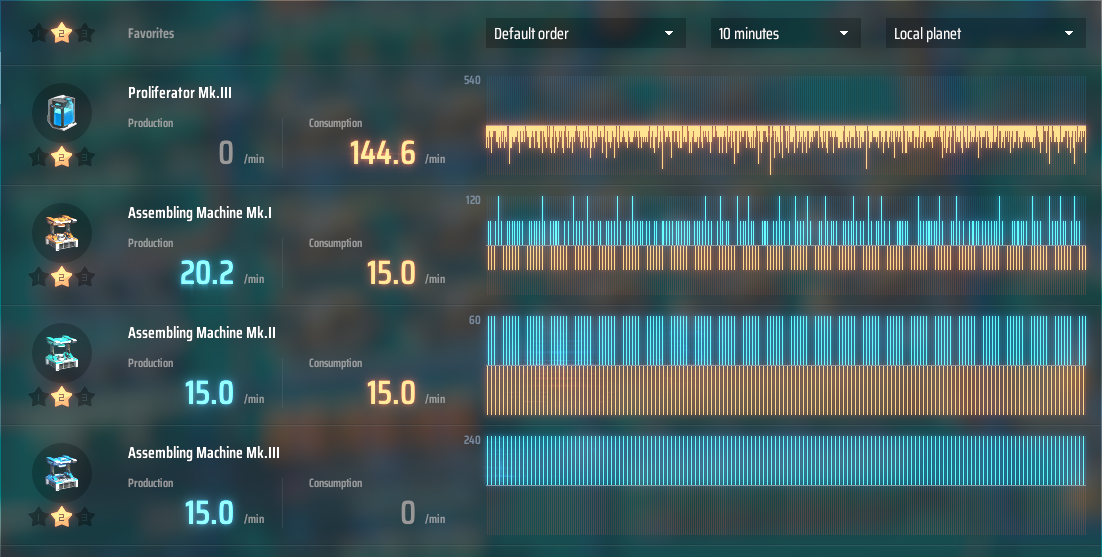Click the Assembling Machine Mk.I icon

click(62, 231)
